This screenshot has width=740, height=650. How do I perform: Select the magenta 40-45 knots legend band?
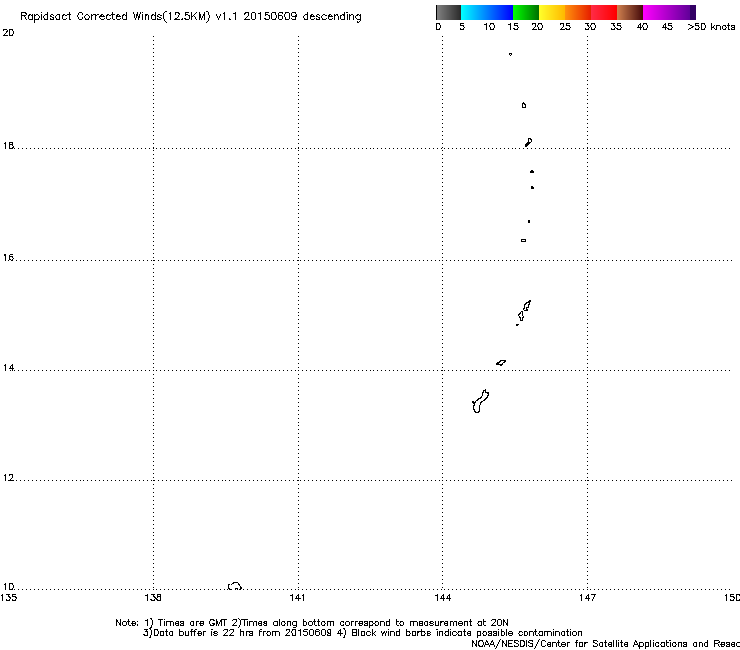656,12
